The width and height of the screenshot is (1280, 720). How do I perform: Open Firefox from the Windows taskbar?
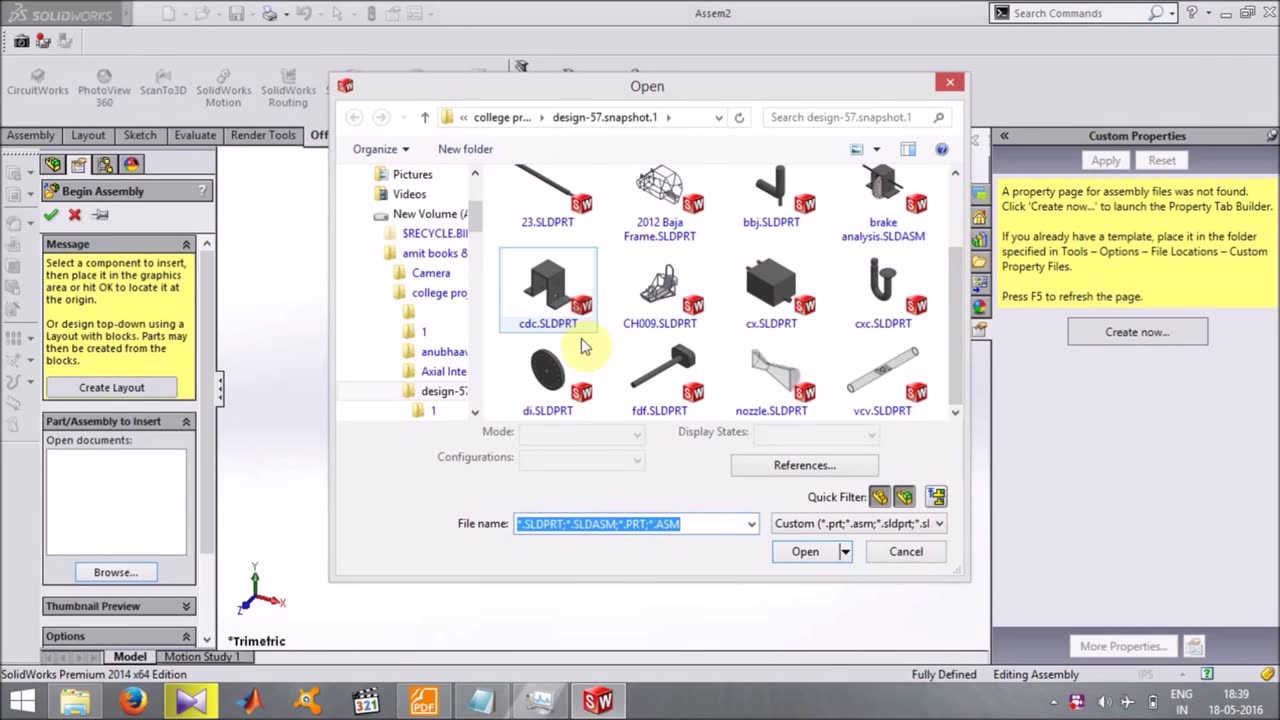coord(131,700)
